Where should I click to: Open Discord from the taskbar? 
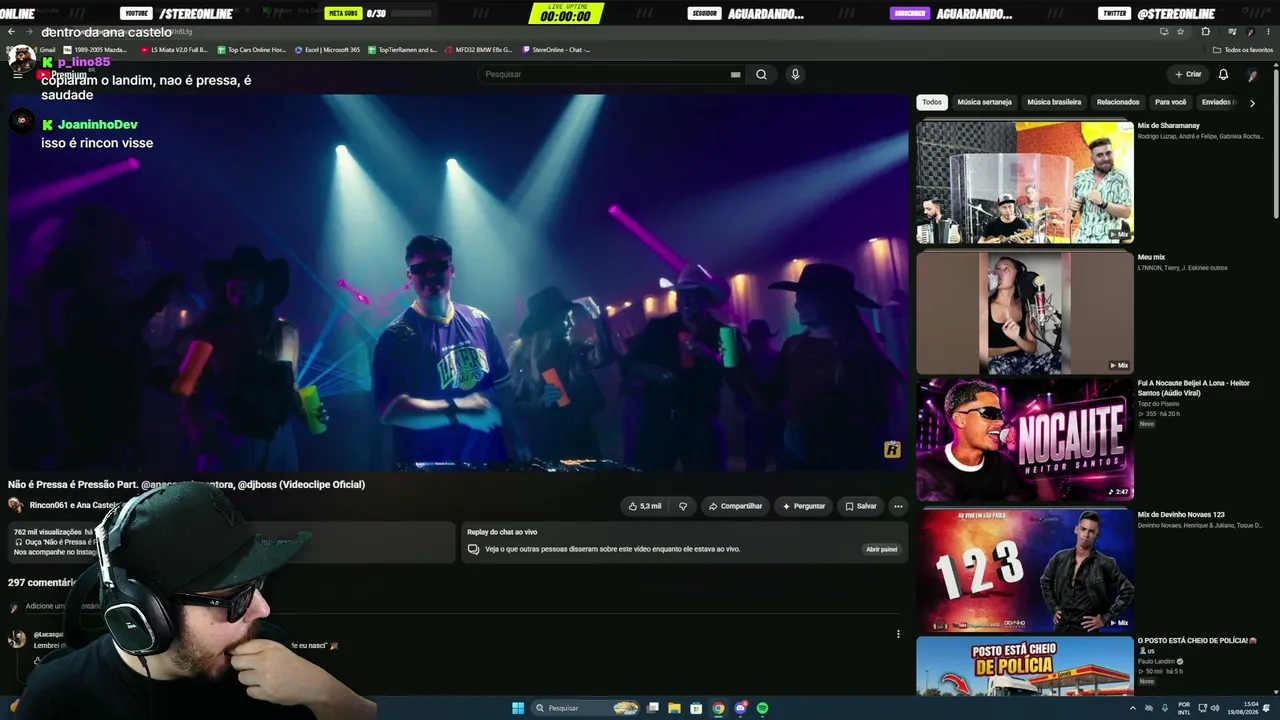[740, 708]
